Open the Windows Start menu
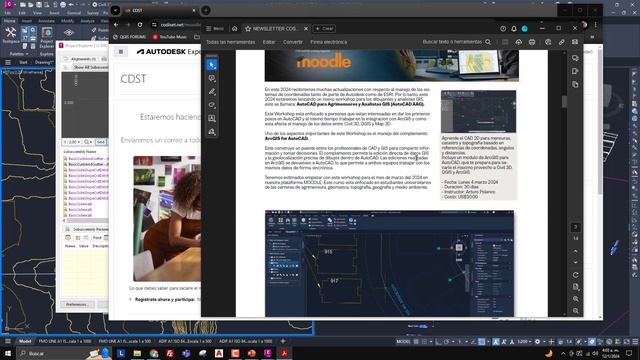The width and height of the screenshot is (640, 360). (7, 353)
